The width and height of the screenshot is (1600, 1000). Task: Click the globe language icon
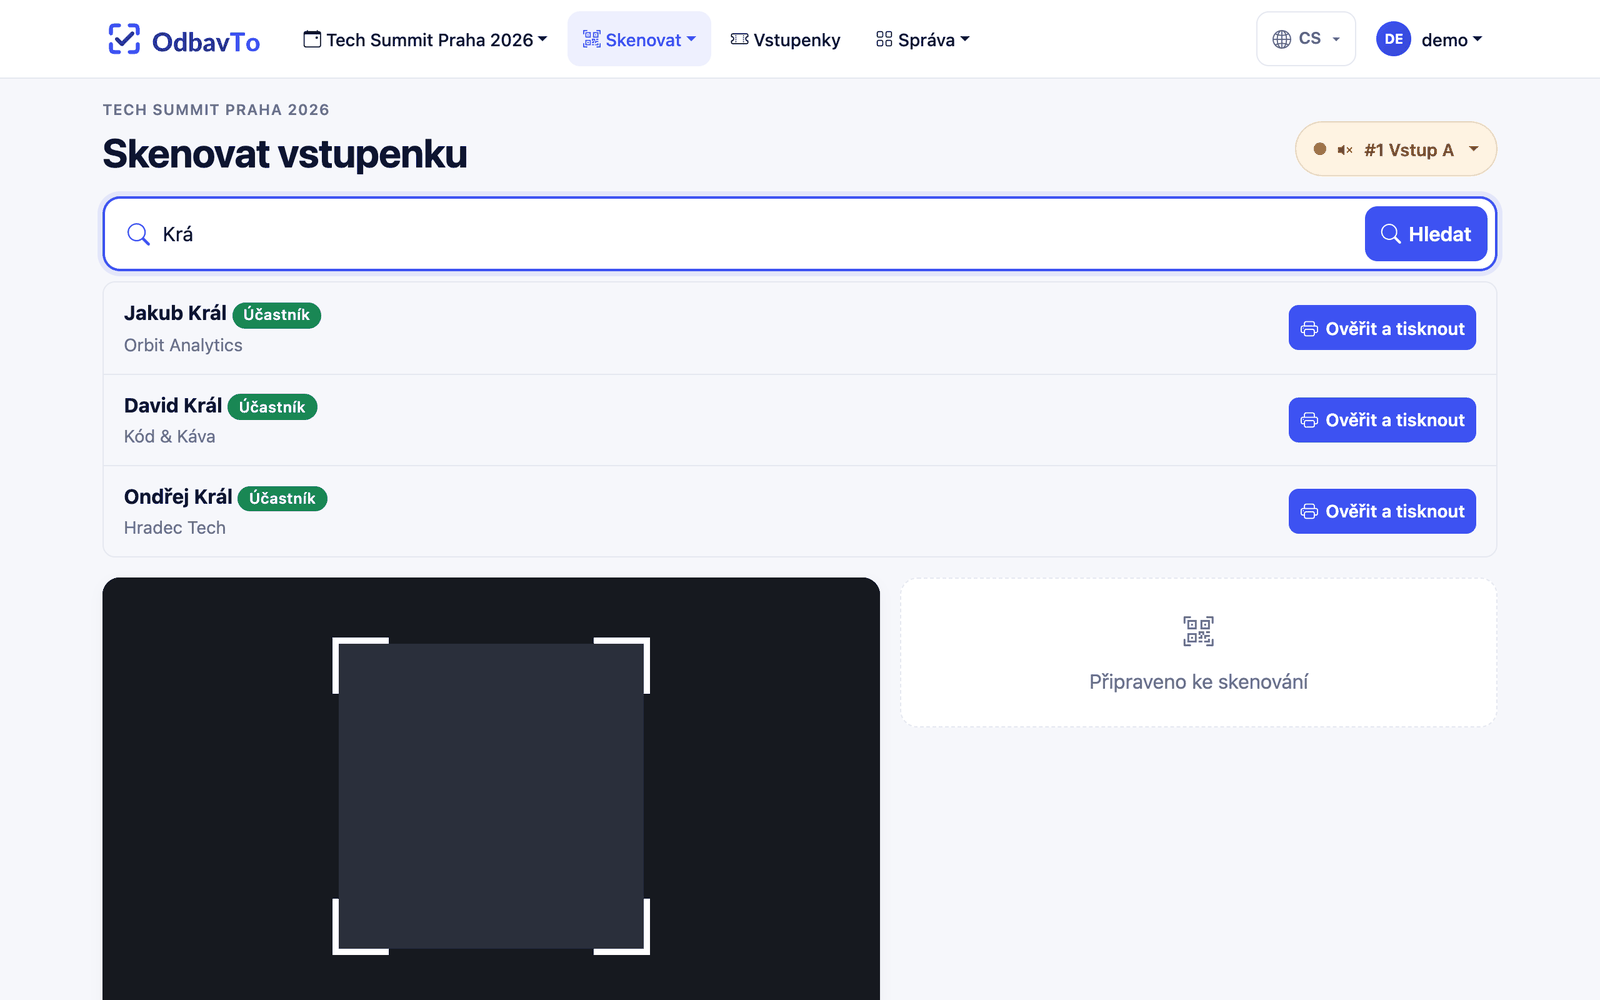(x=1281, y=39)
